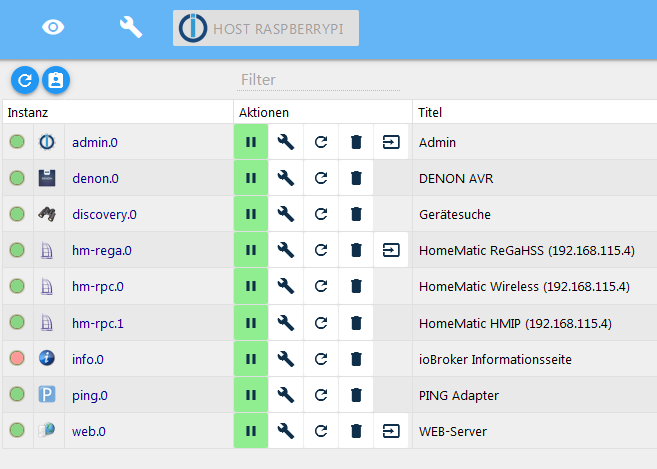657x469 pixels.
Task: Delete the hm-rpc.1 instance
Action: click(x=356, y=323)
